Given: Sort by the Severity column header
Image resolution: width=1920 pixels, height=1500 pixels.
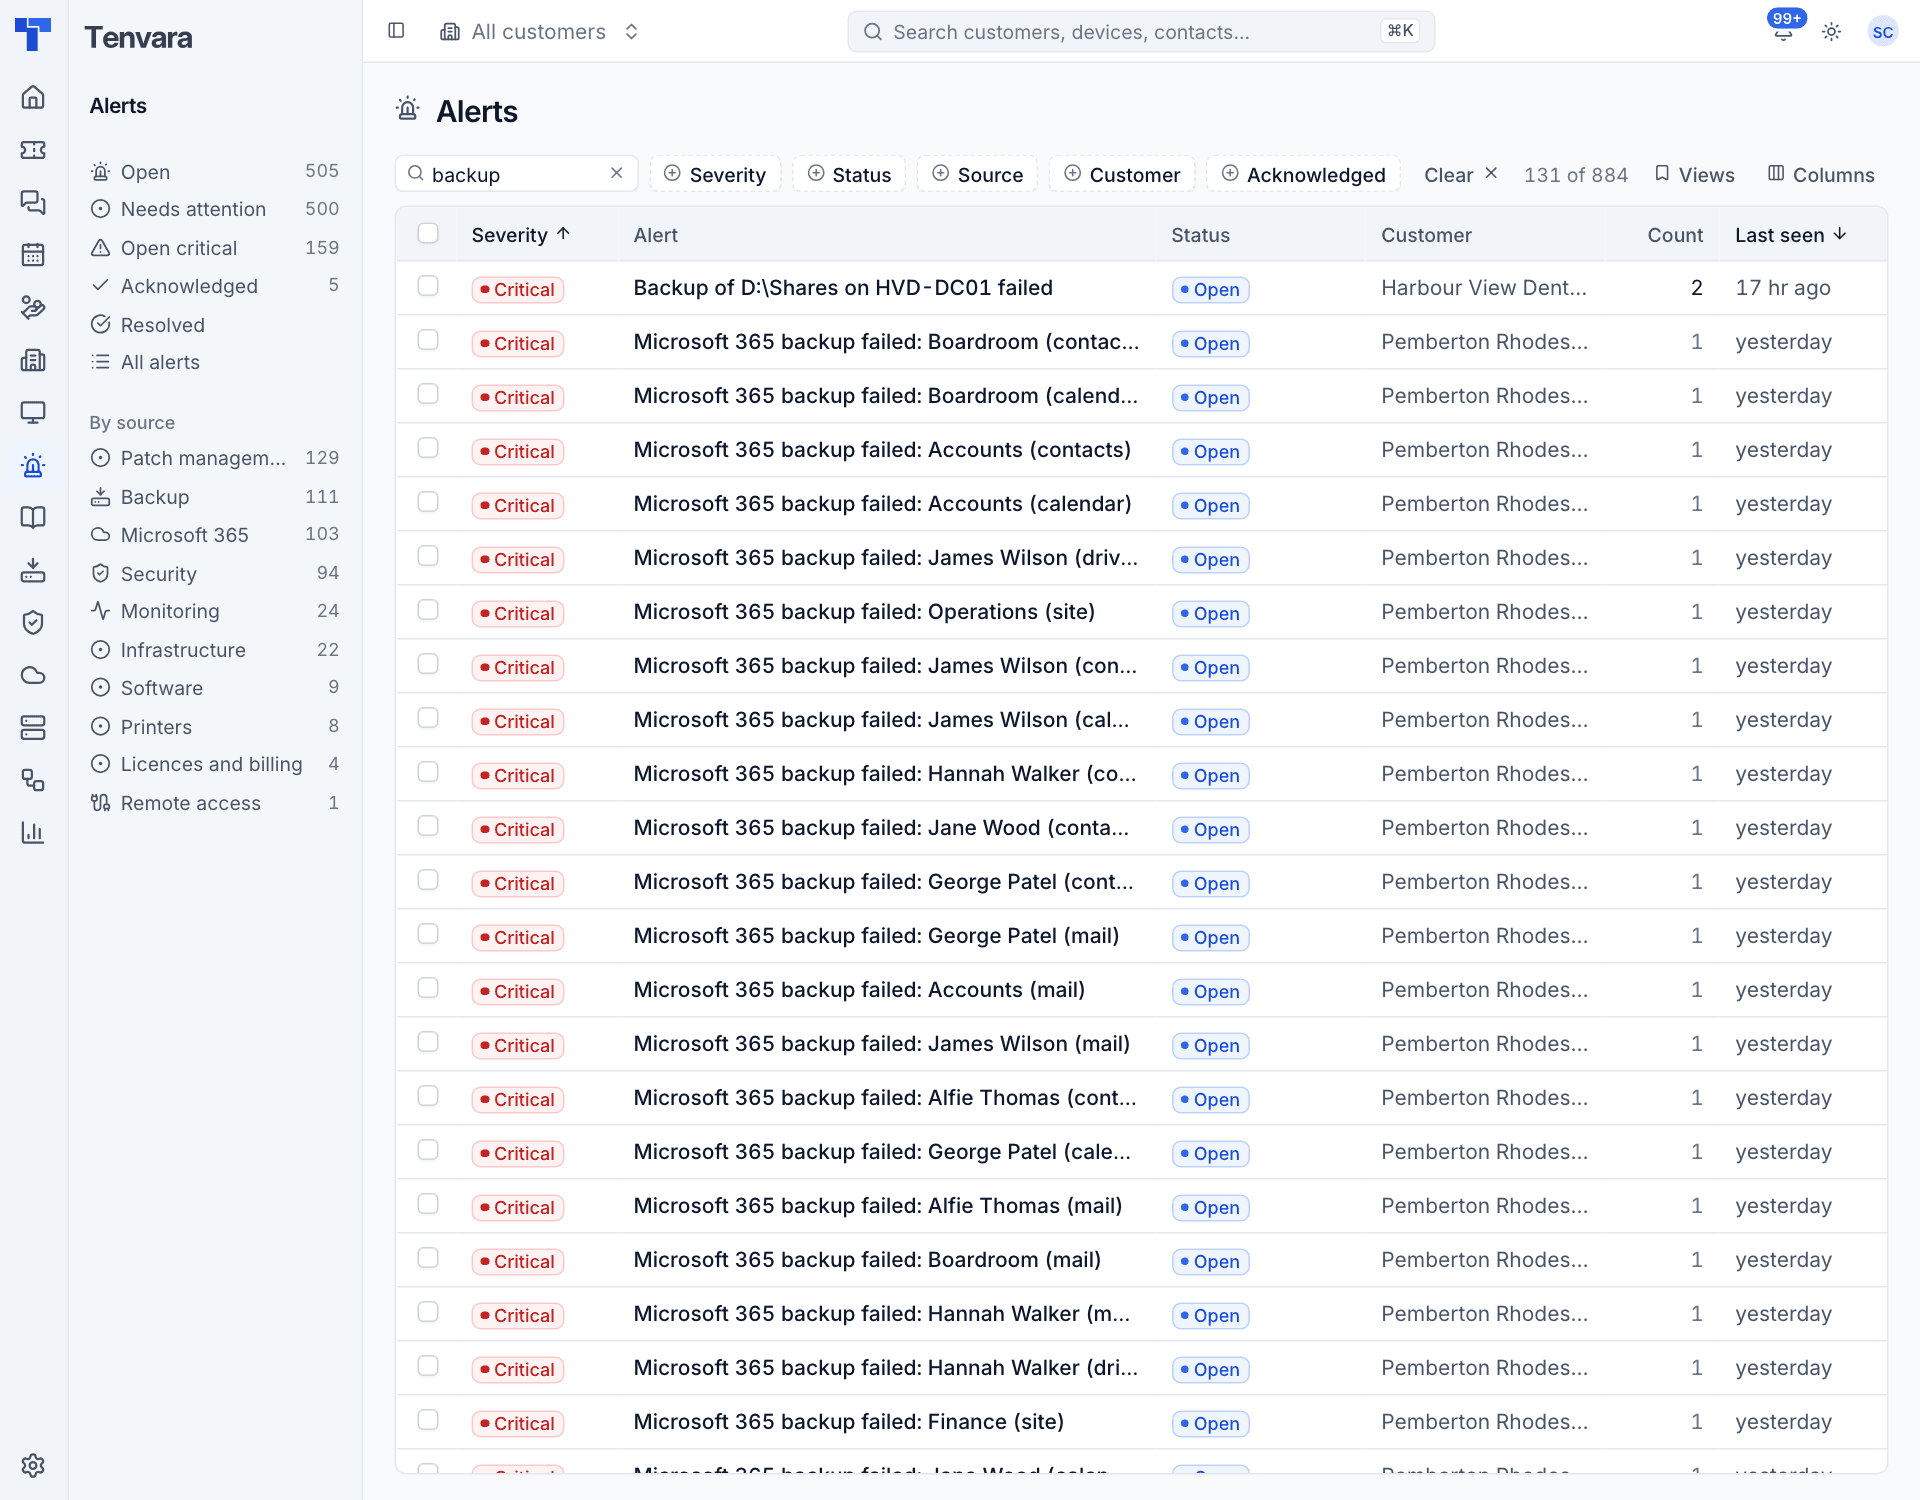Looking at the screenshot, I should click(x=520, y=235).
